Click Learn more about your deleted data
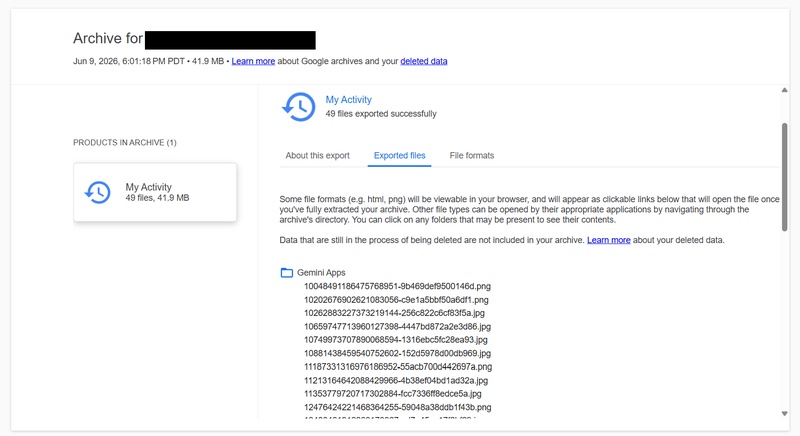The image size is (800, 436). coord(609,240)
